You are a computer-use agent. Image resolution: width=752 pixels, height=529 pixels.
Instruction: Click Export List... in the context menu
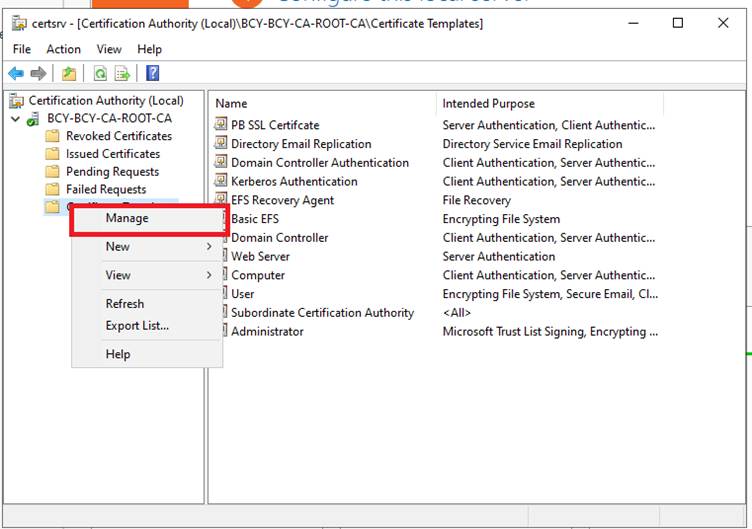tap(137, 326)
